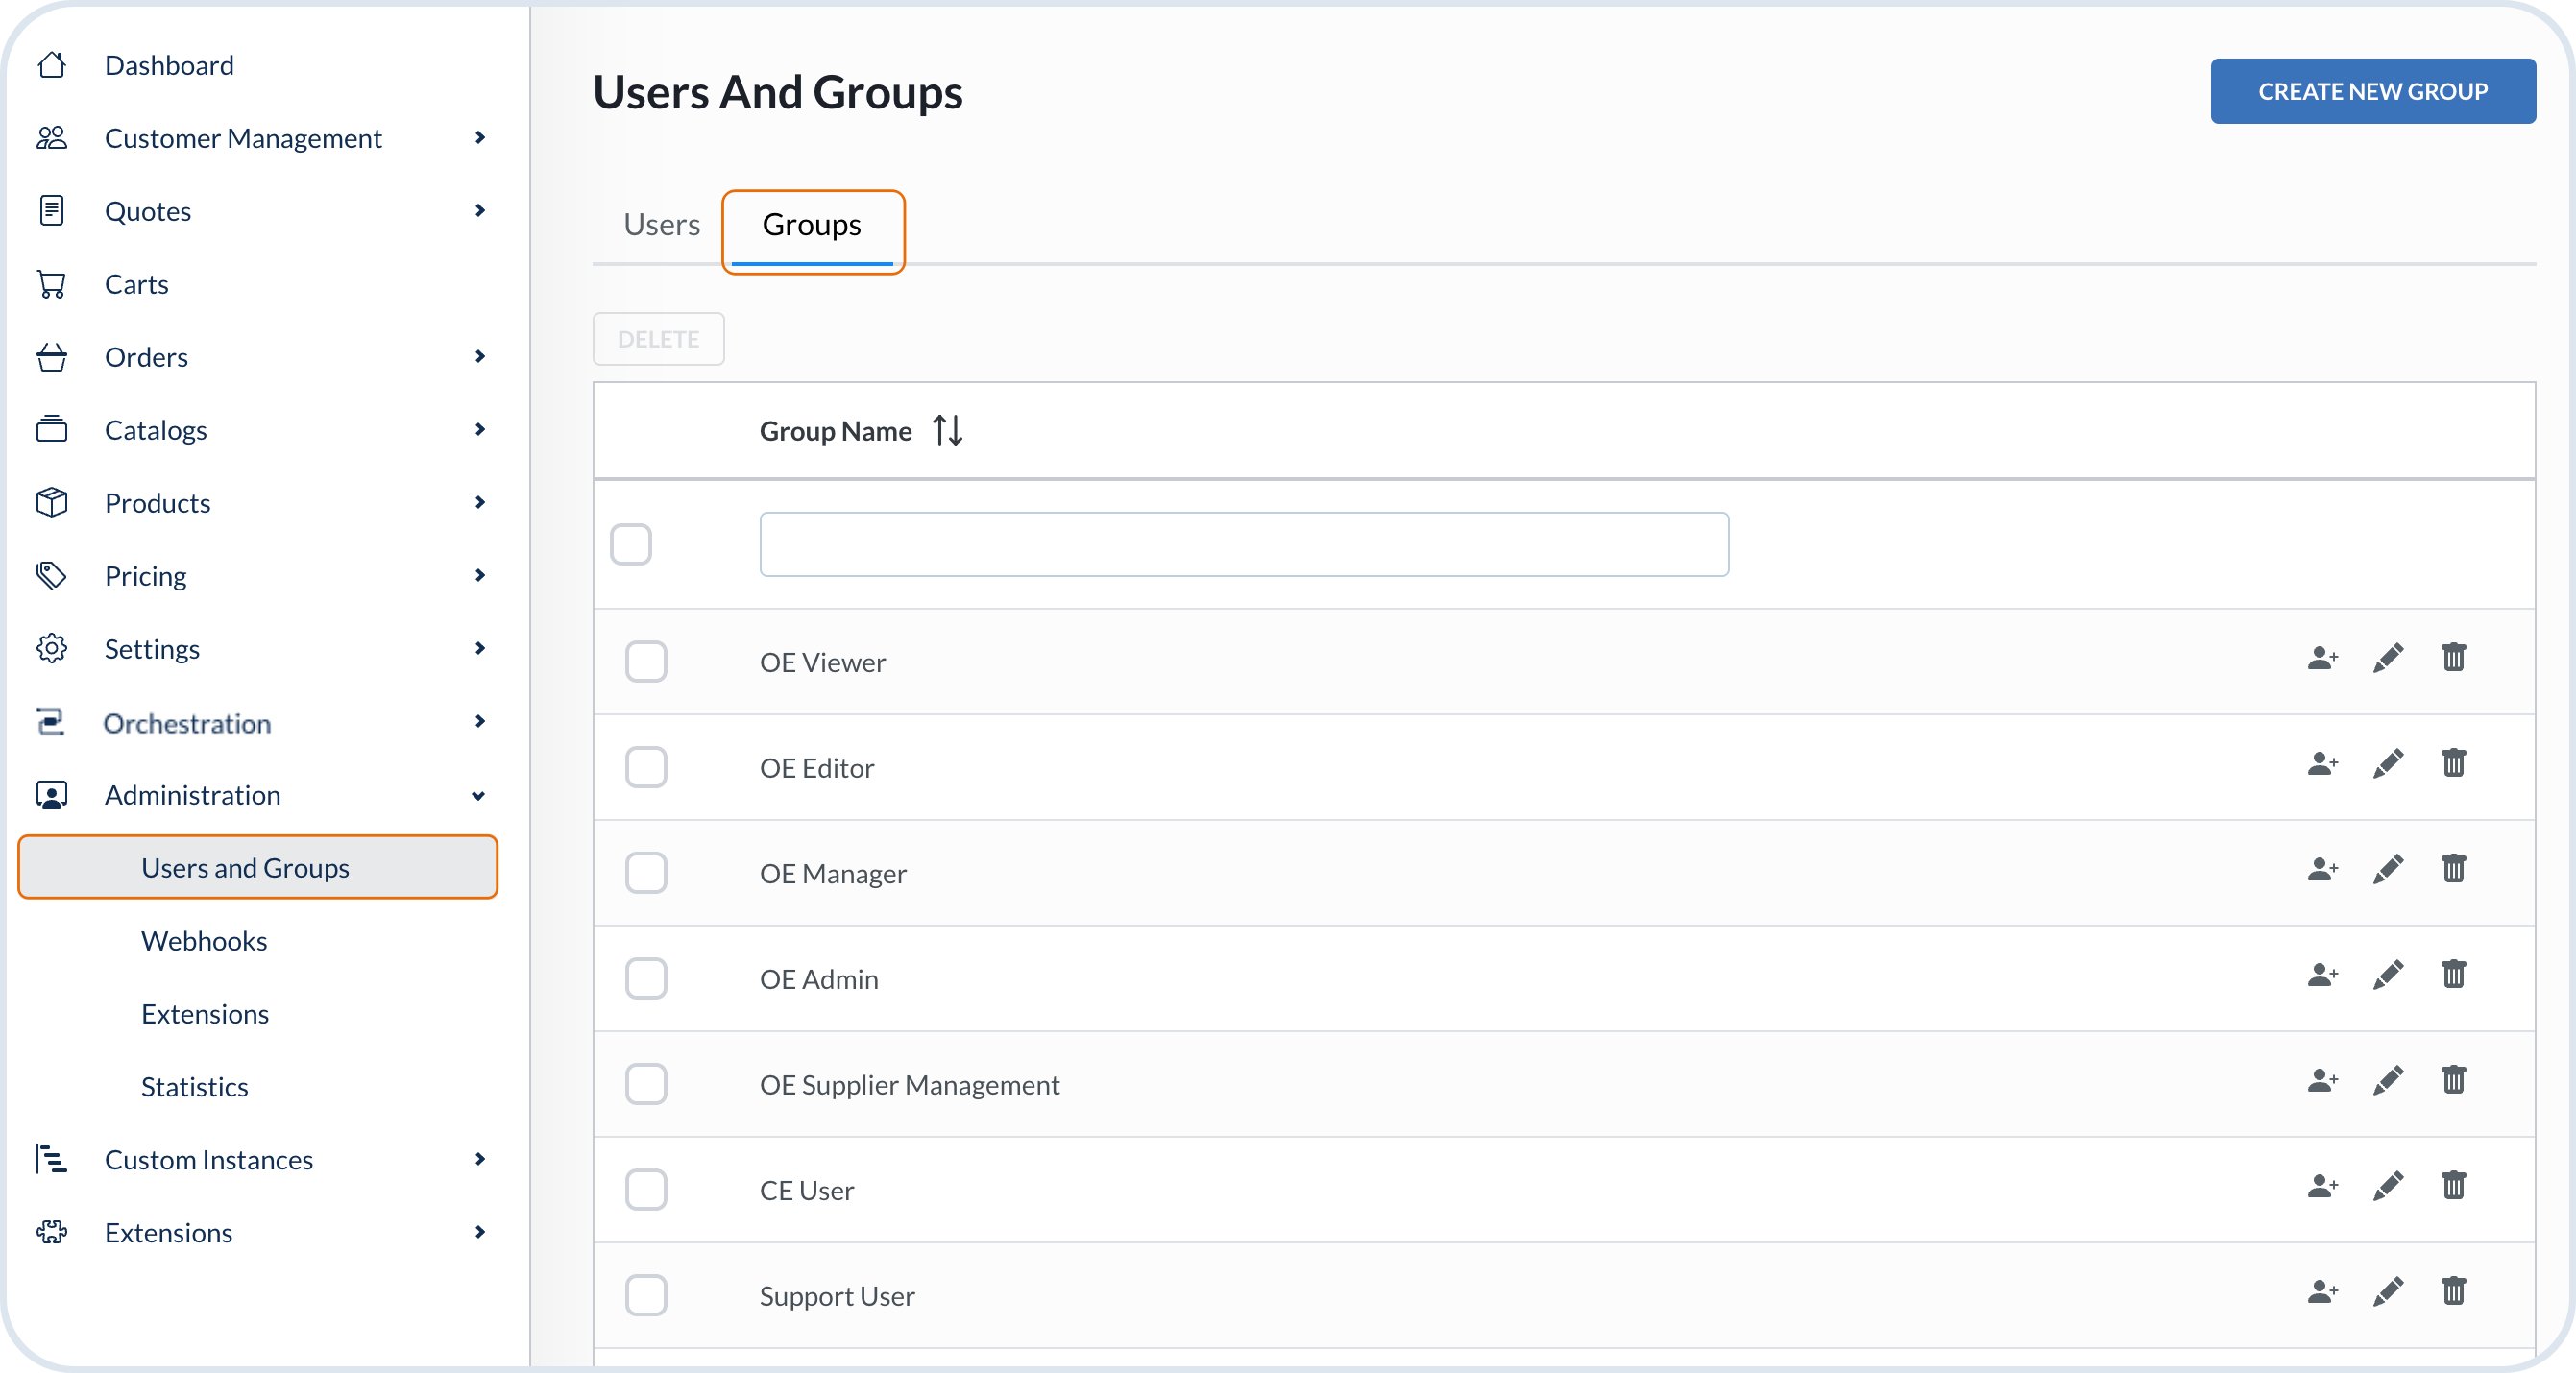Image resolution: width=2576 pixels, height=1373 pixels.
Task: Click the add user icon for OE Viewer
Action: click(2323, 659)
